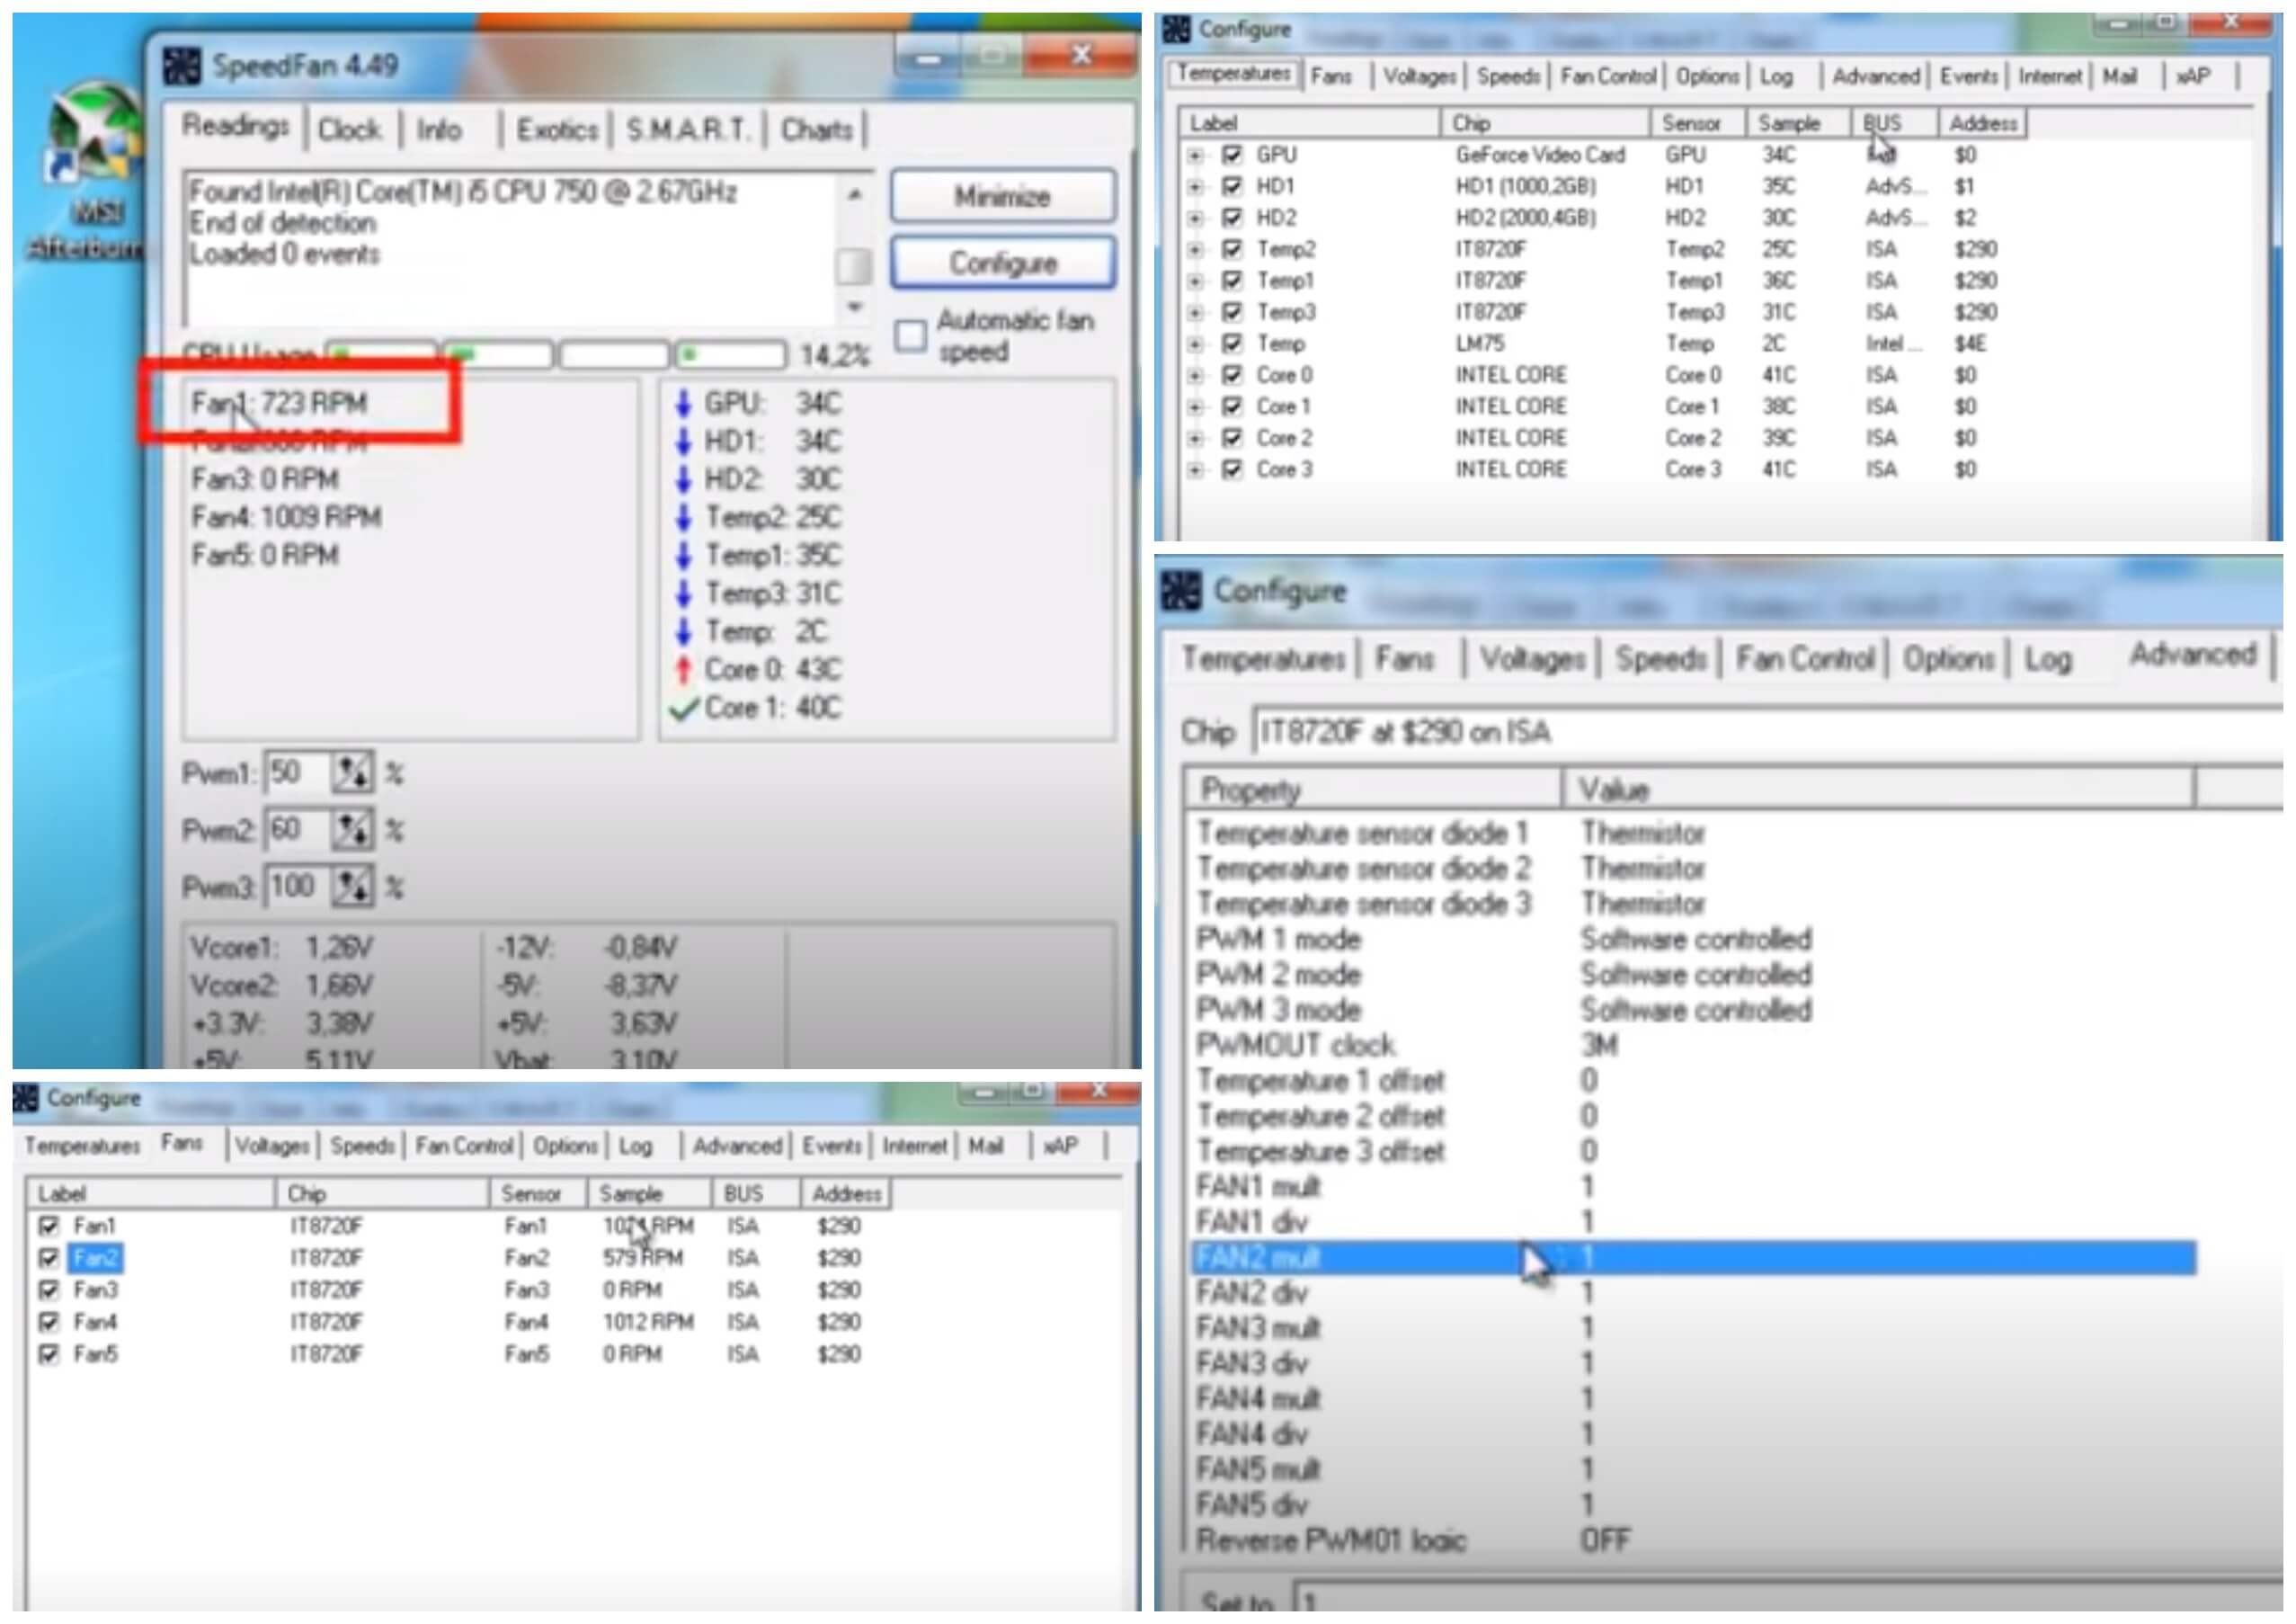Open the Fan Control tab in the fan list window

(464, 1146)
